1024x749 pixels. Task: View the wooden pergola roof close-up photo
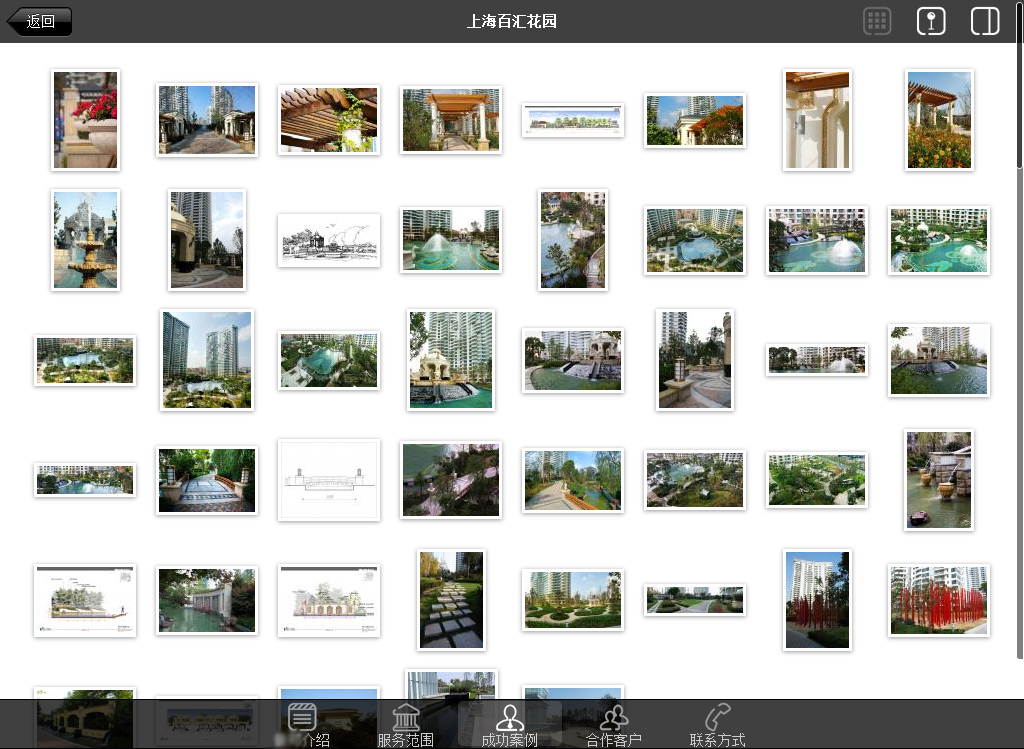[329, 120]
